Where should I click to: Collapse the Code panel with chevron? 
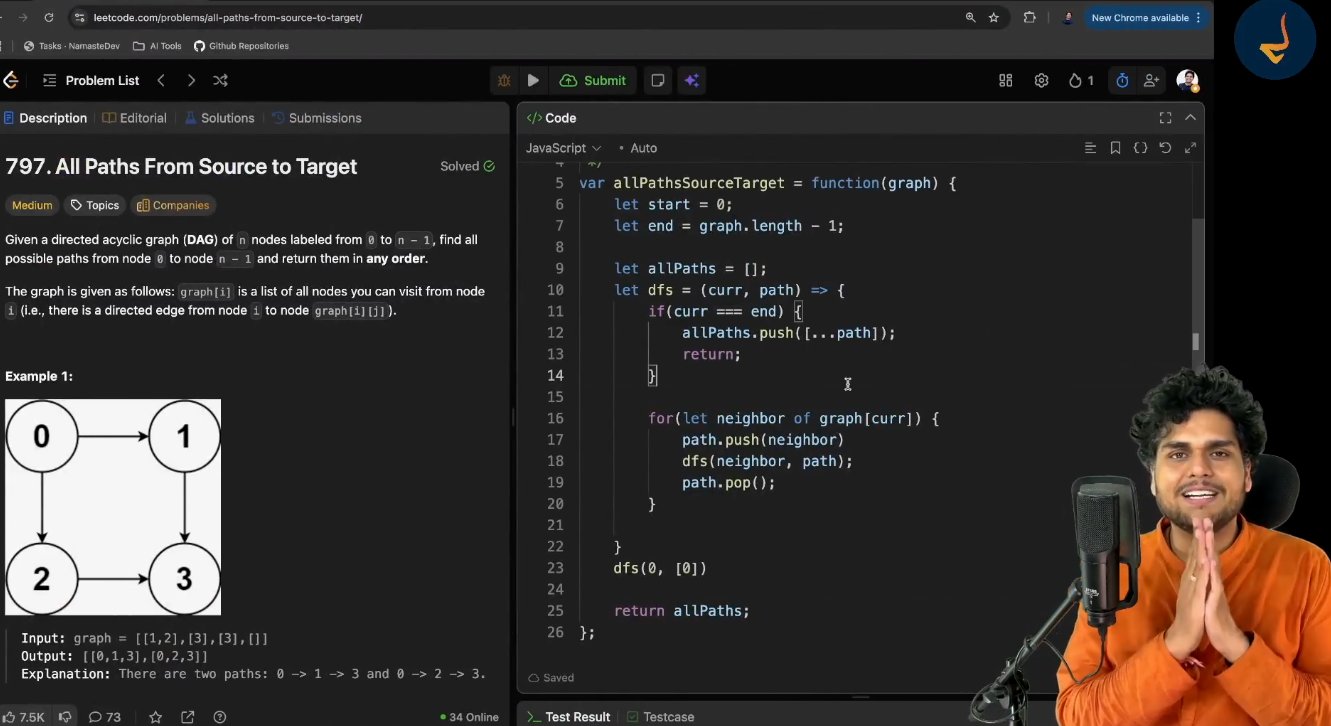click(x=1190, y=118)
